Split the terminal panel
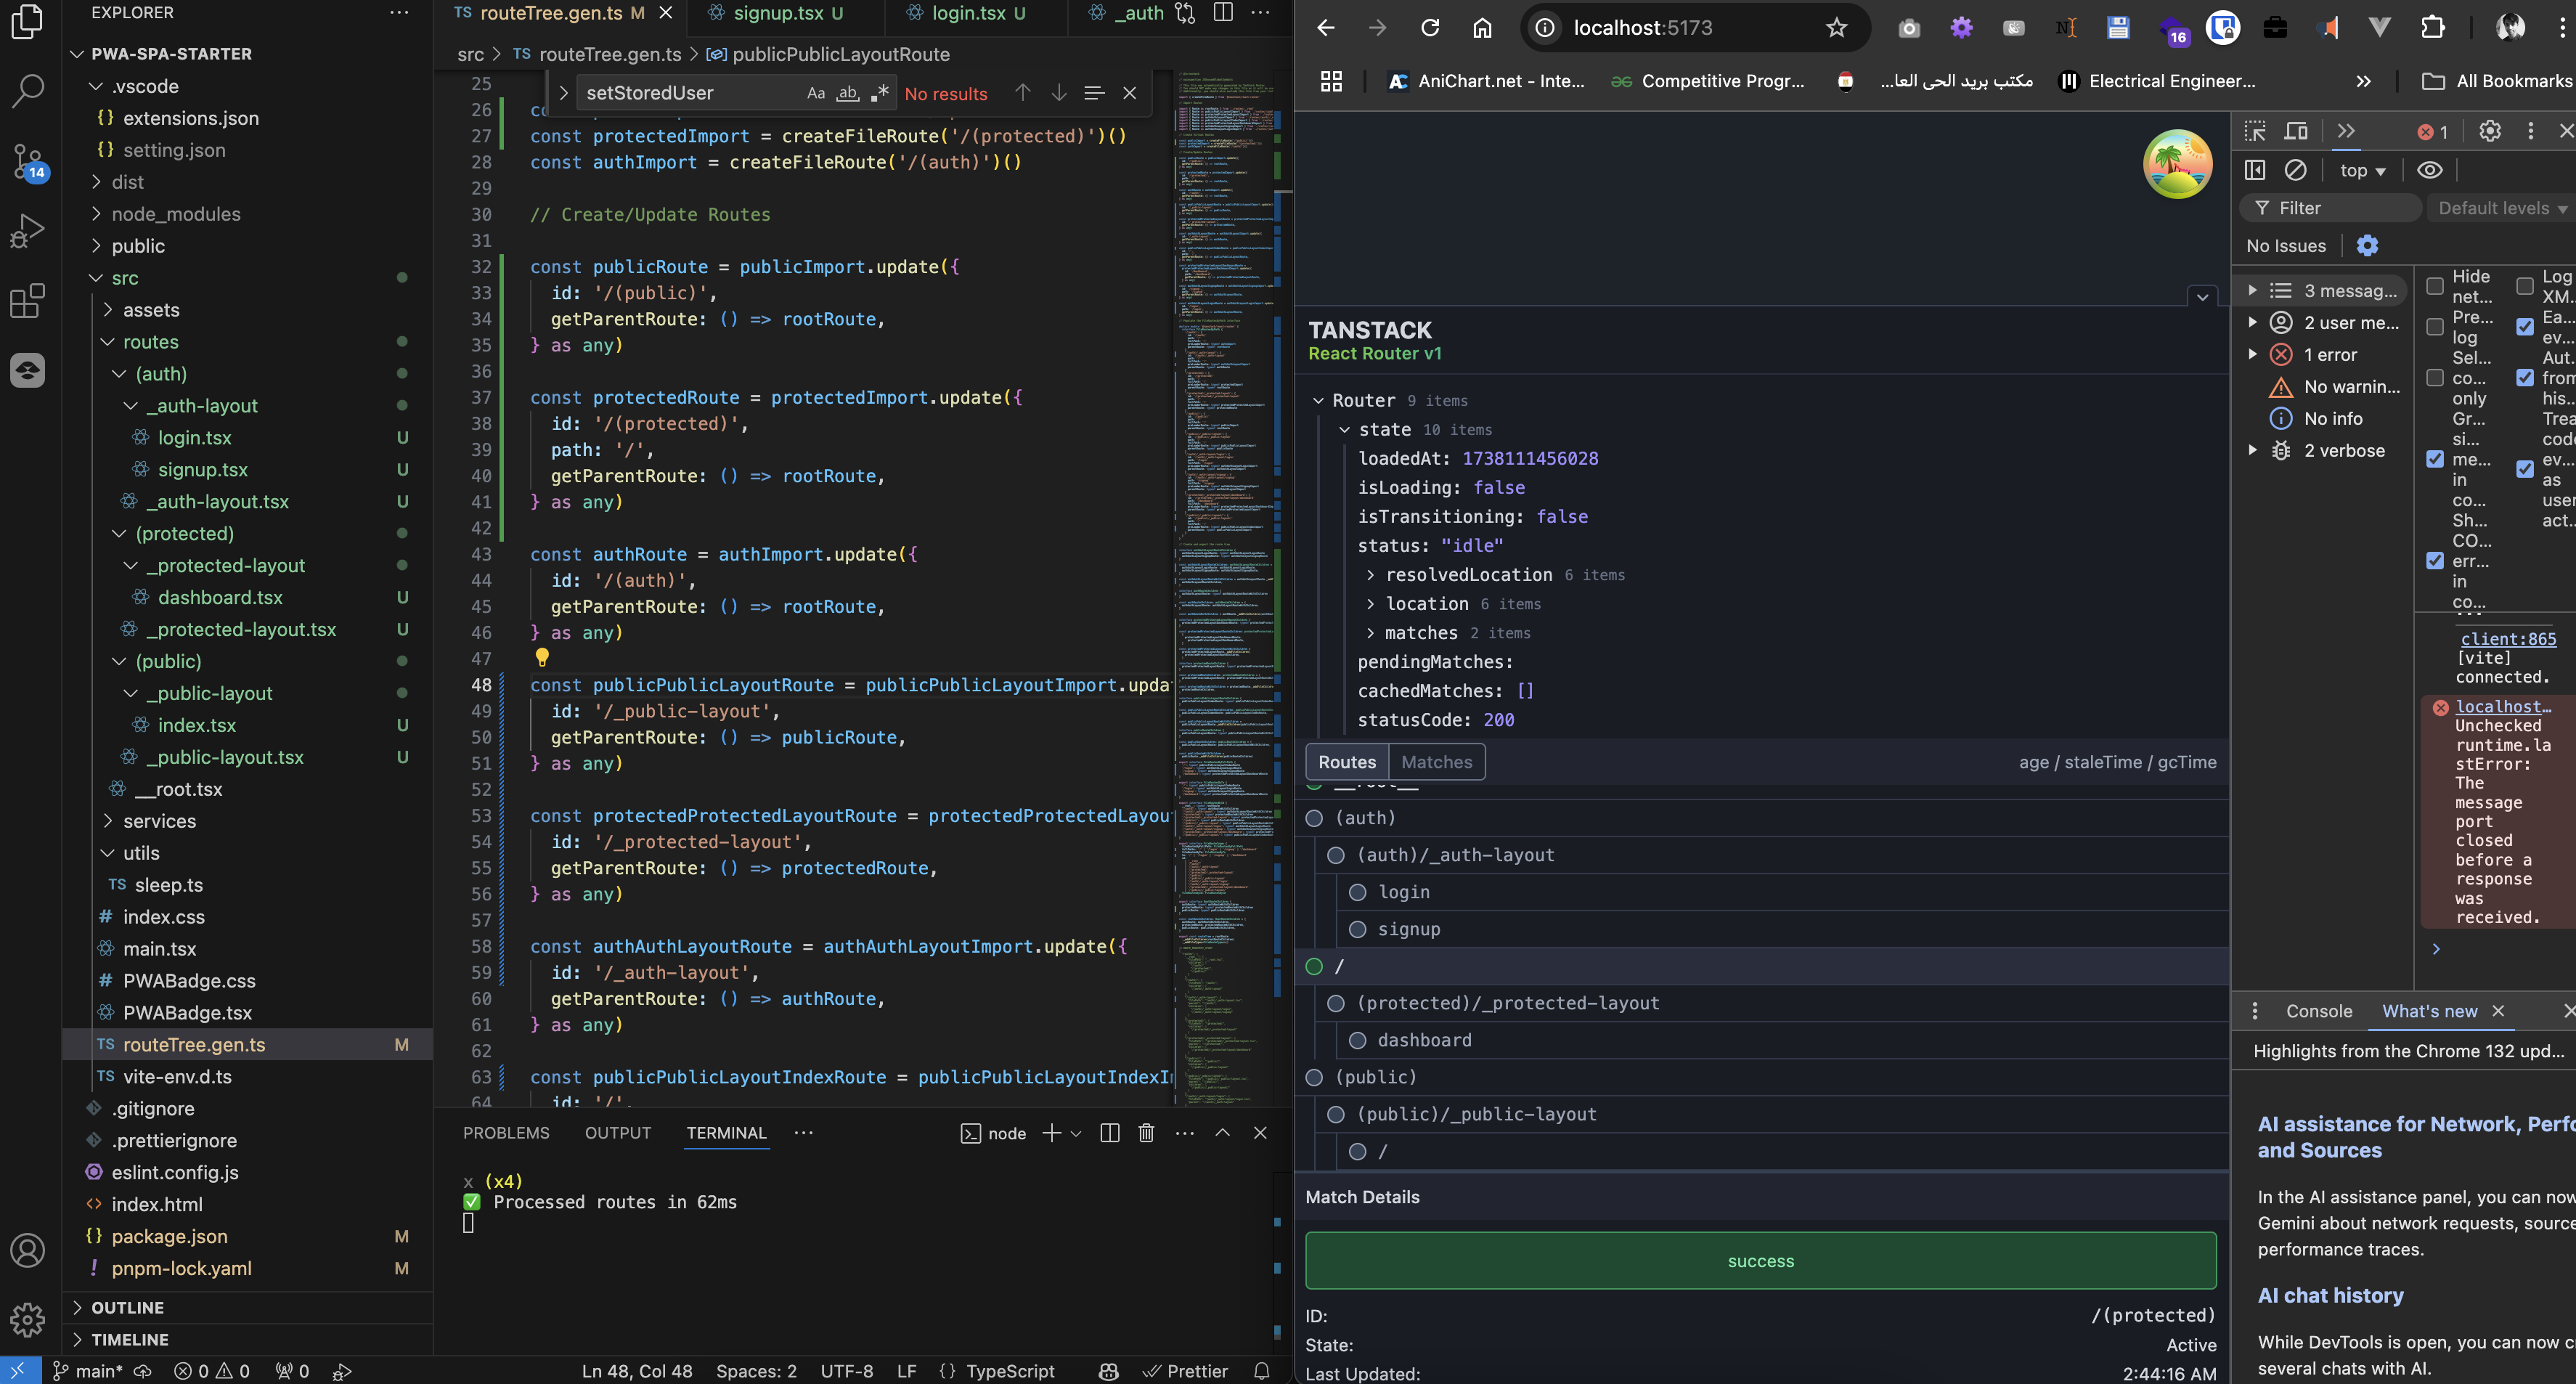The image size is (2576, 1384). pos(1109,1133)
